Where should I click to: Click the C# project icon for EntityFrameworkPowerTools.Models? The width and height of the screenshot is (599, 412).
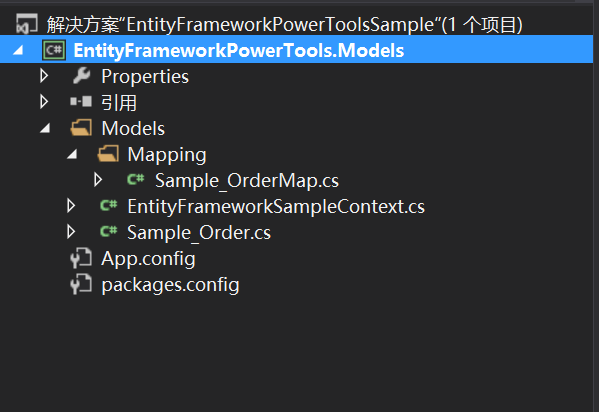(54, 50)
